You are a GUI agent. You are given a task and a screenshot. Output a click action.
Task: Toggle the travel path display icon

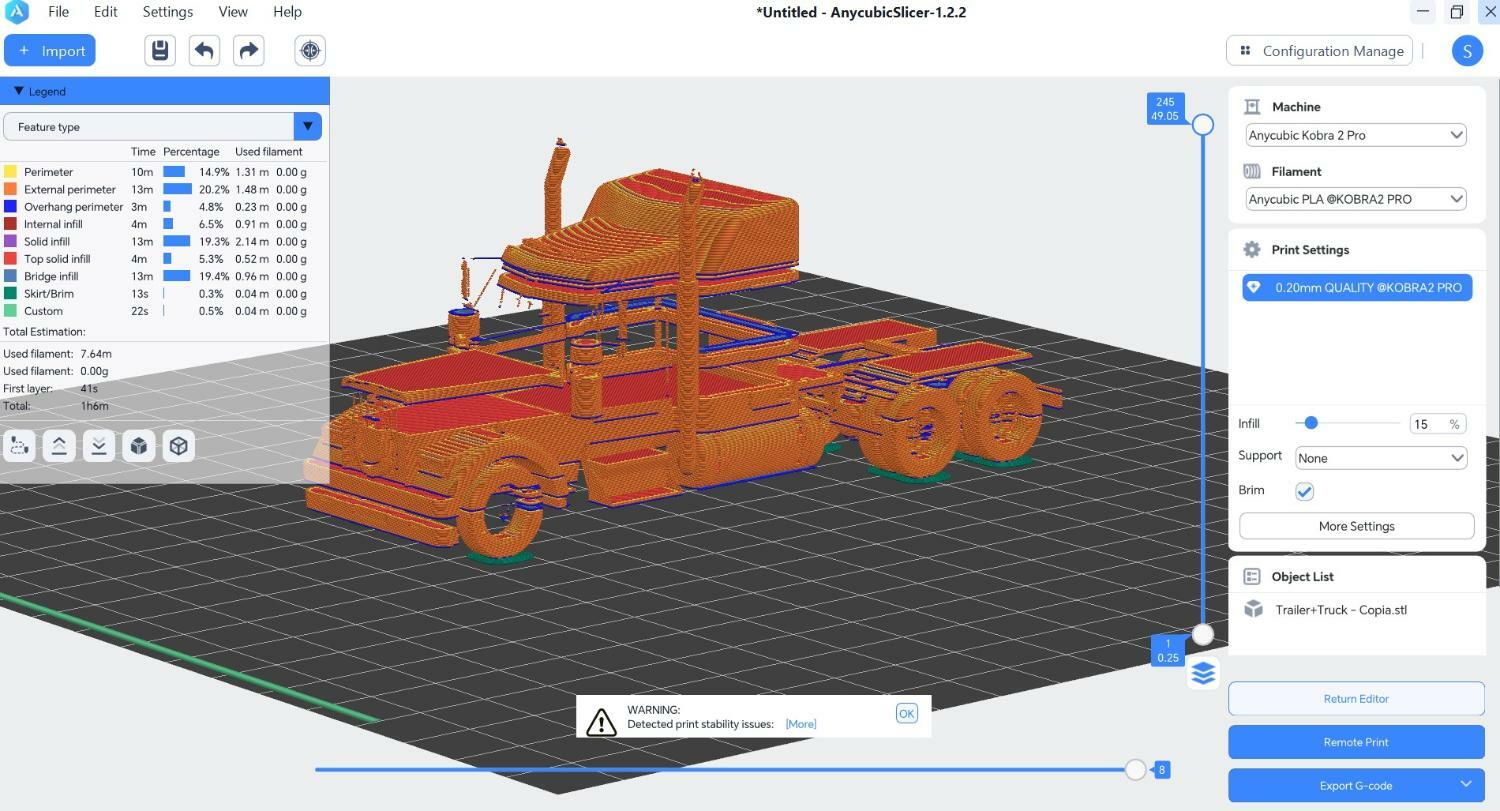click(19, 446)
